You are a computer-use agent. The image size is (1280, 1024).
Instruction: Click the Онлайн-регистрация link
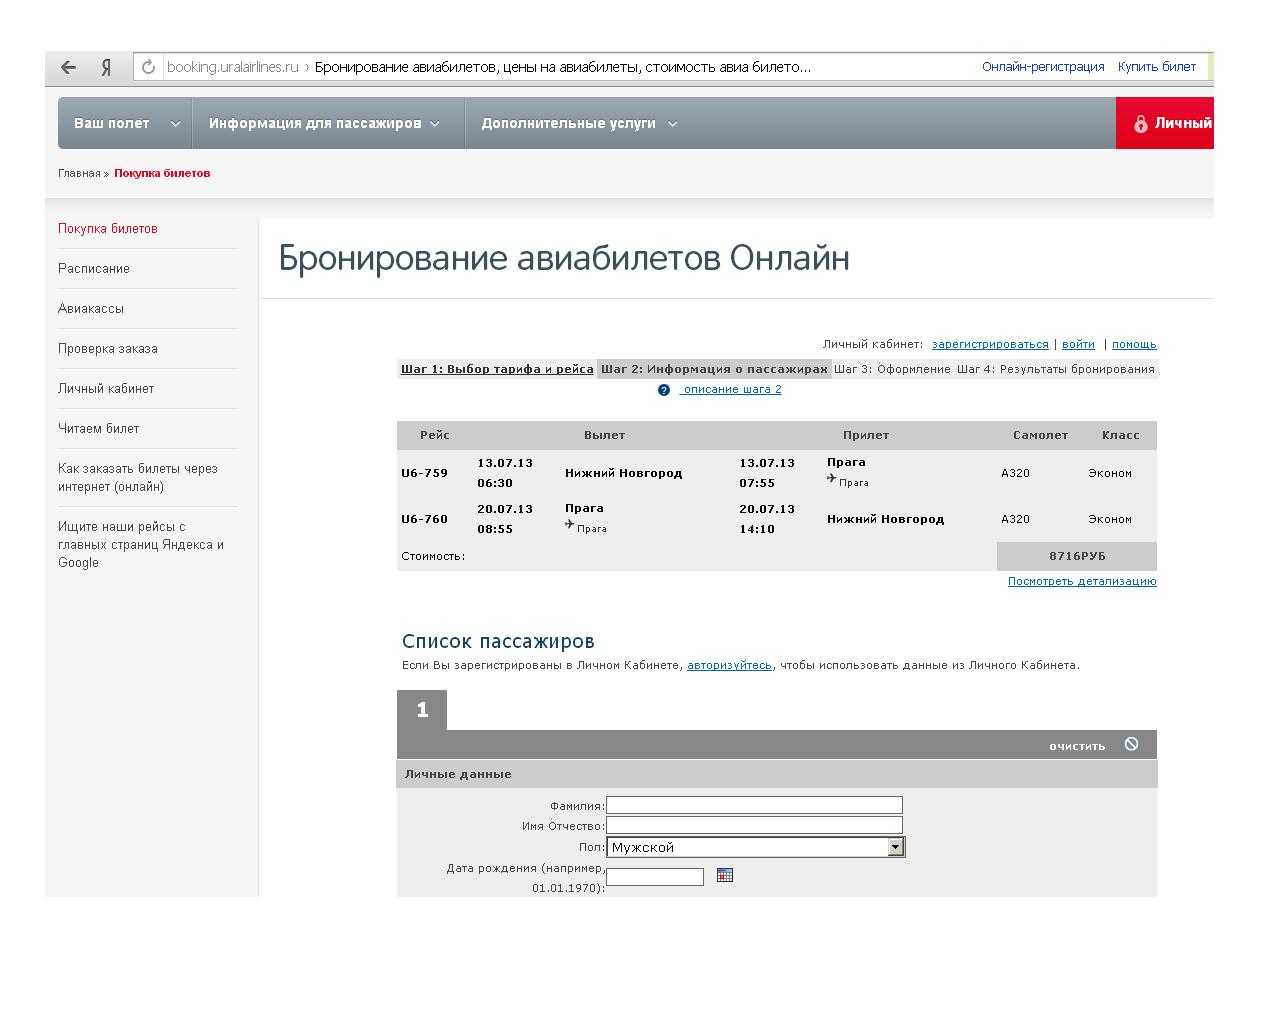(x=1043, y=67)
